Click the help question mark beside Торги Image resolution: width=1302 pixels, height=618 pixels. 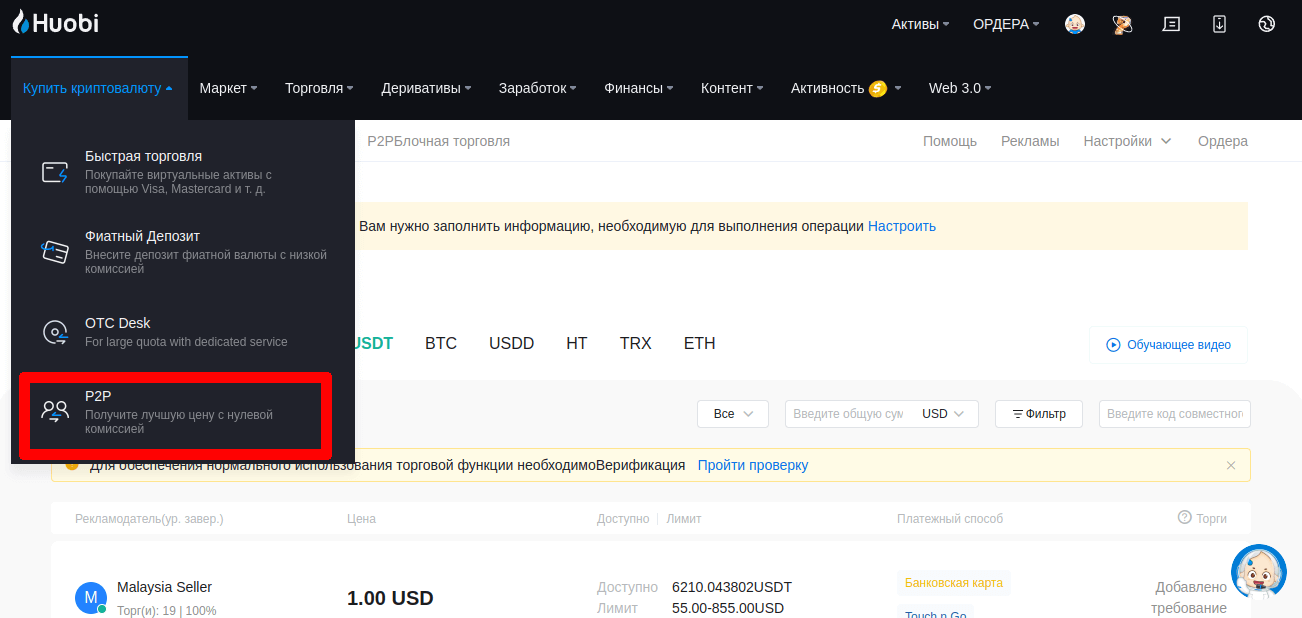coord(1185,518)
